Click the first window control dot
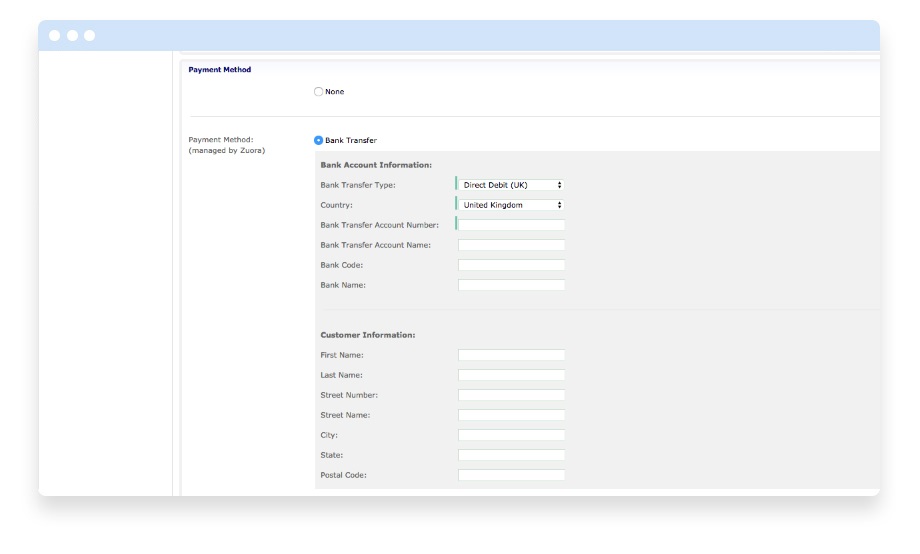920x554 pixels. 55,36
